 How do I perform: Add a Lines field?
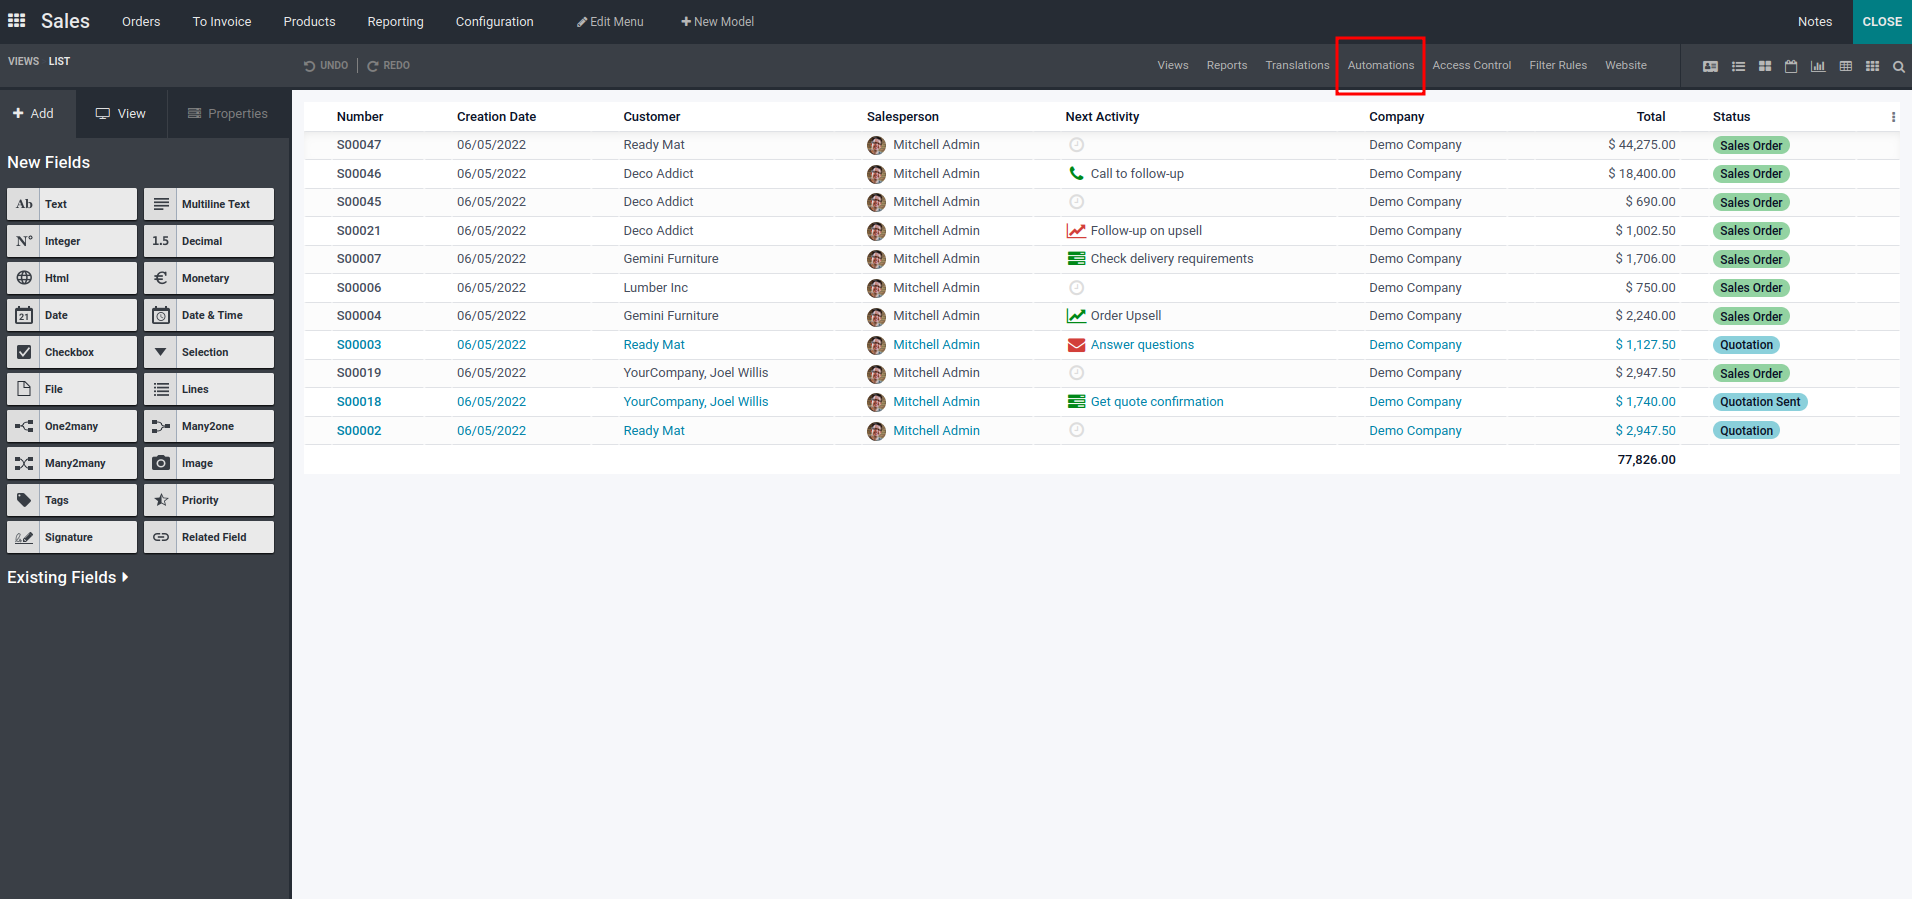[209, 389]
